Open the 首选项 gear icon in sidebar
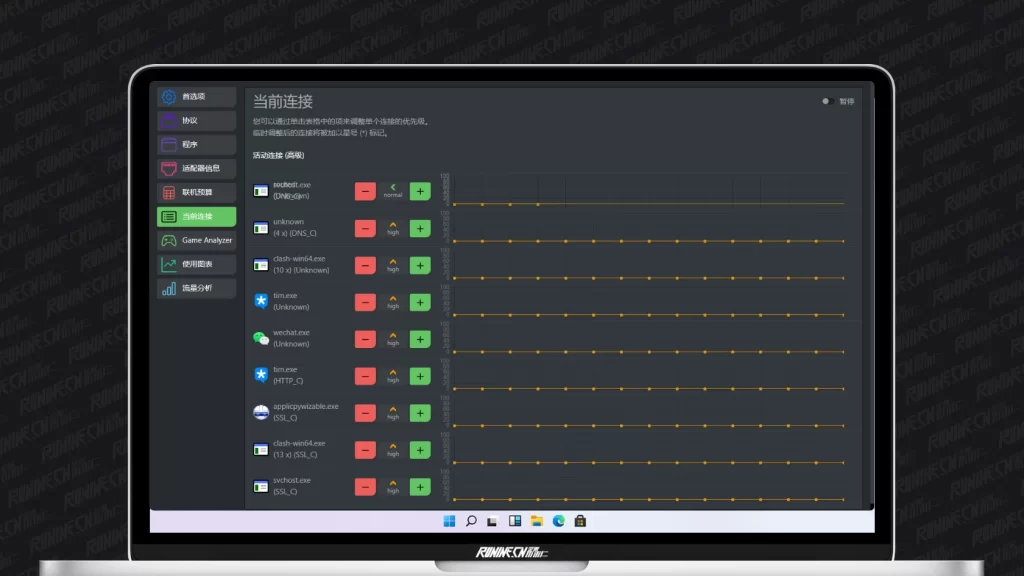Image resolution: width=1024 pixels, height=576 pixels. point(169,97)
